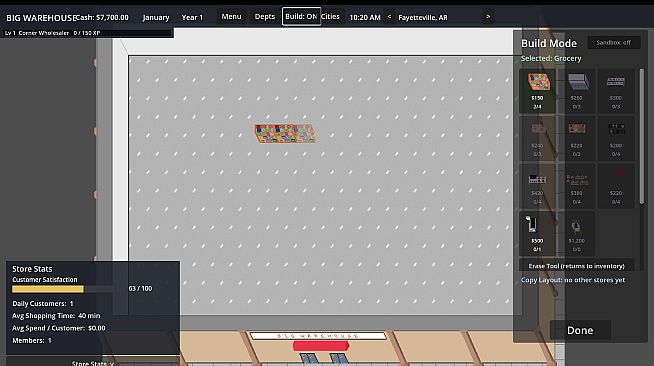Click the Avg Shopping Time: 40 min stat
The width and height of the screenshot is (654, 366).
[x=56, y=316]
